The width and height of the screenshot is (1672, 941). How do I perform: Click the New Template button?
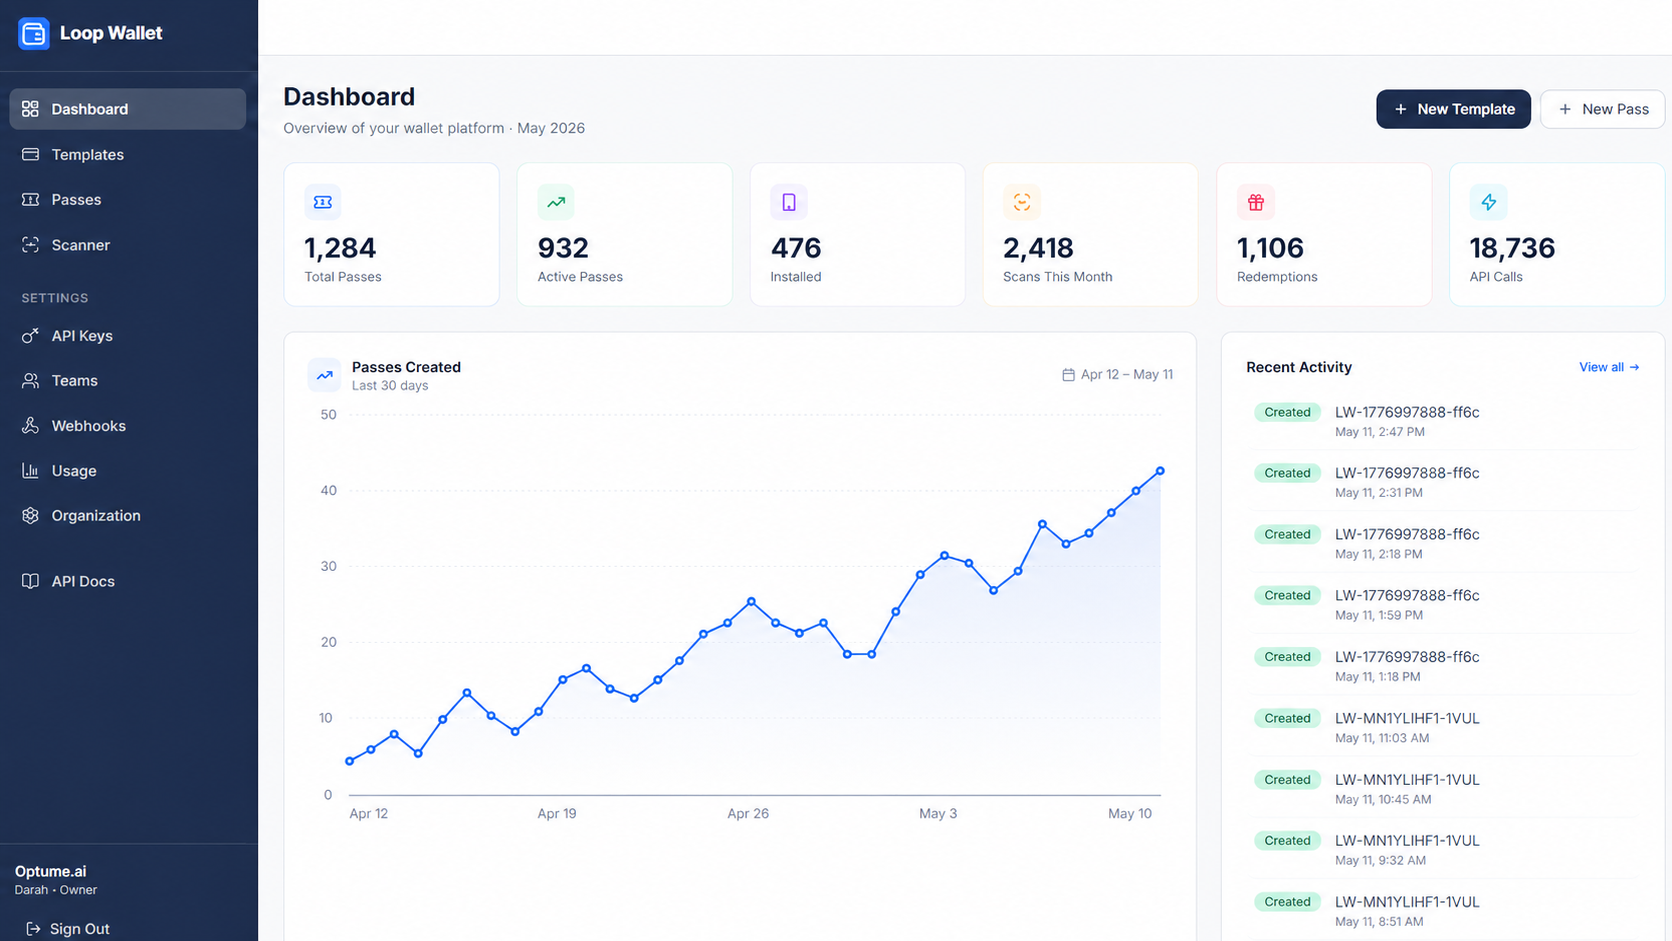pyautogui.click(x=1453, y=109)
